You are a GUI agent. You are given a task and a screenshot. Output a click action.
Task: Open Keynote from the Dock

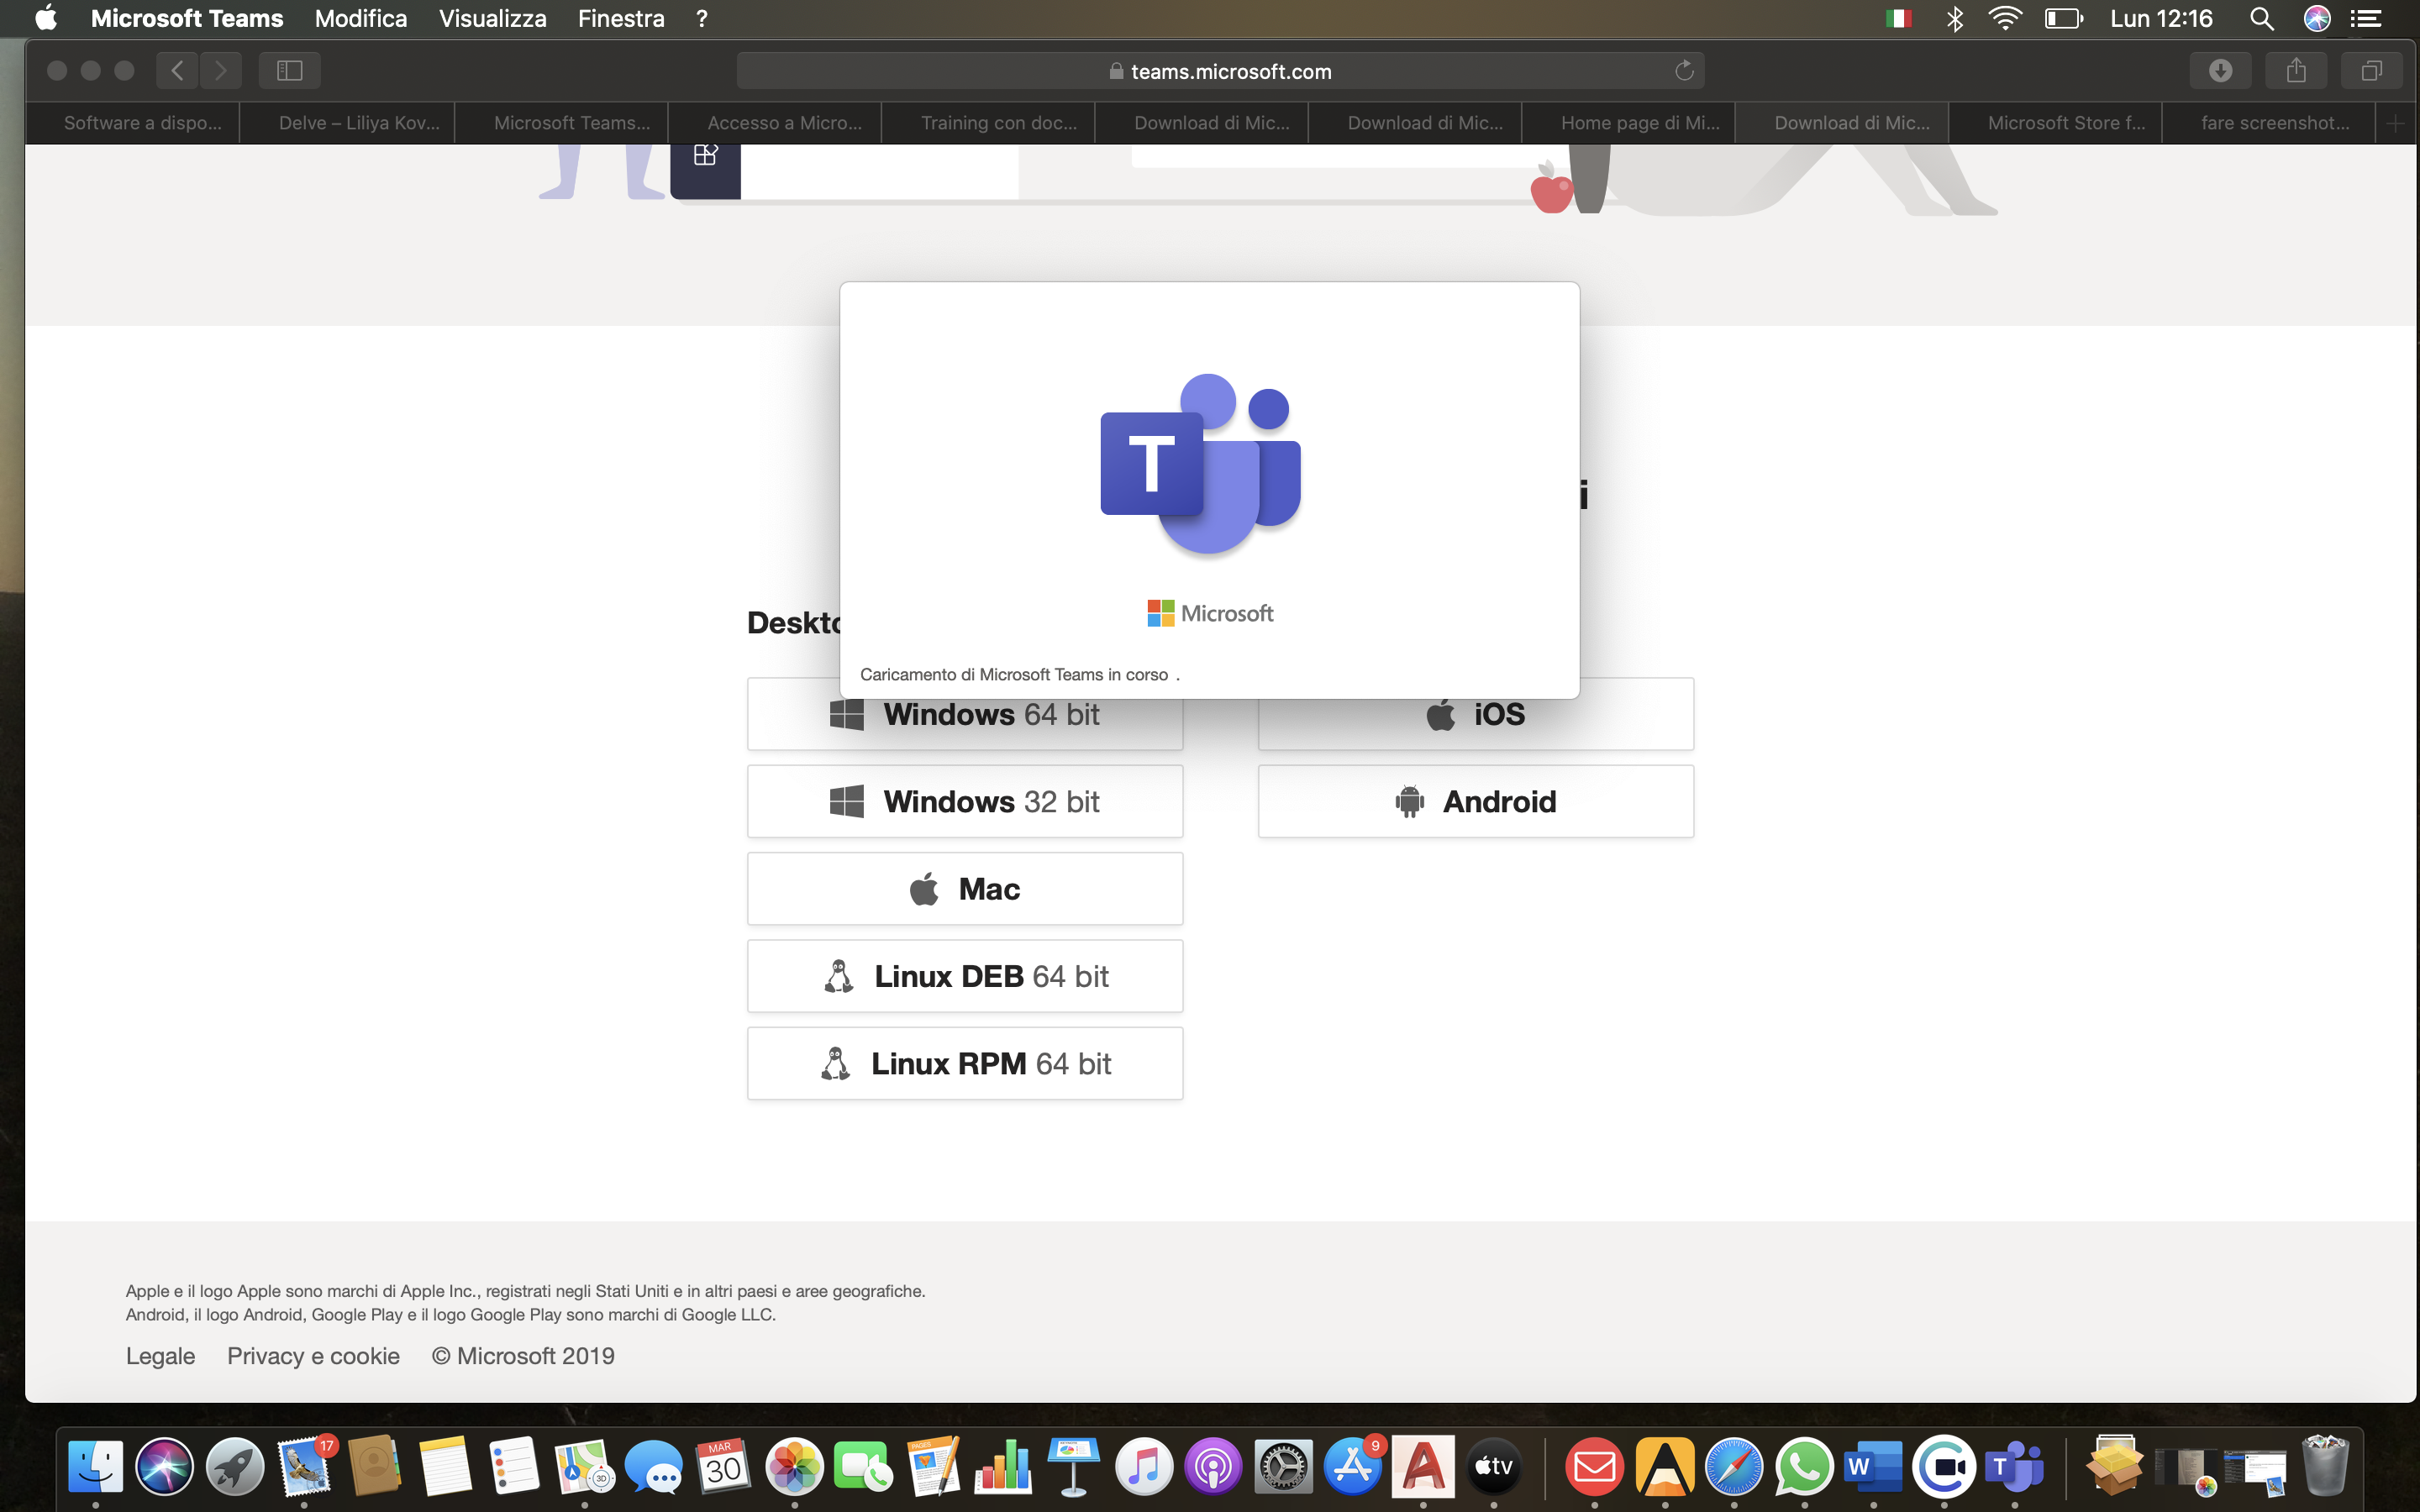(1074, 1467)
